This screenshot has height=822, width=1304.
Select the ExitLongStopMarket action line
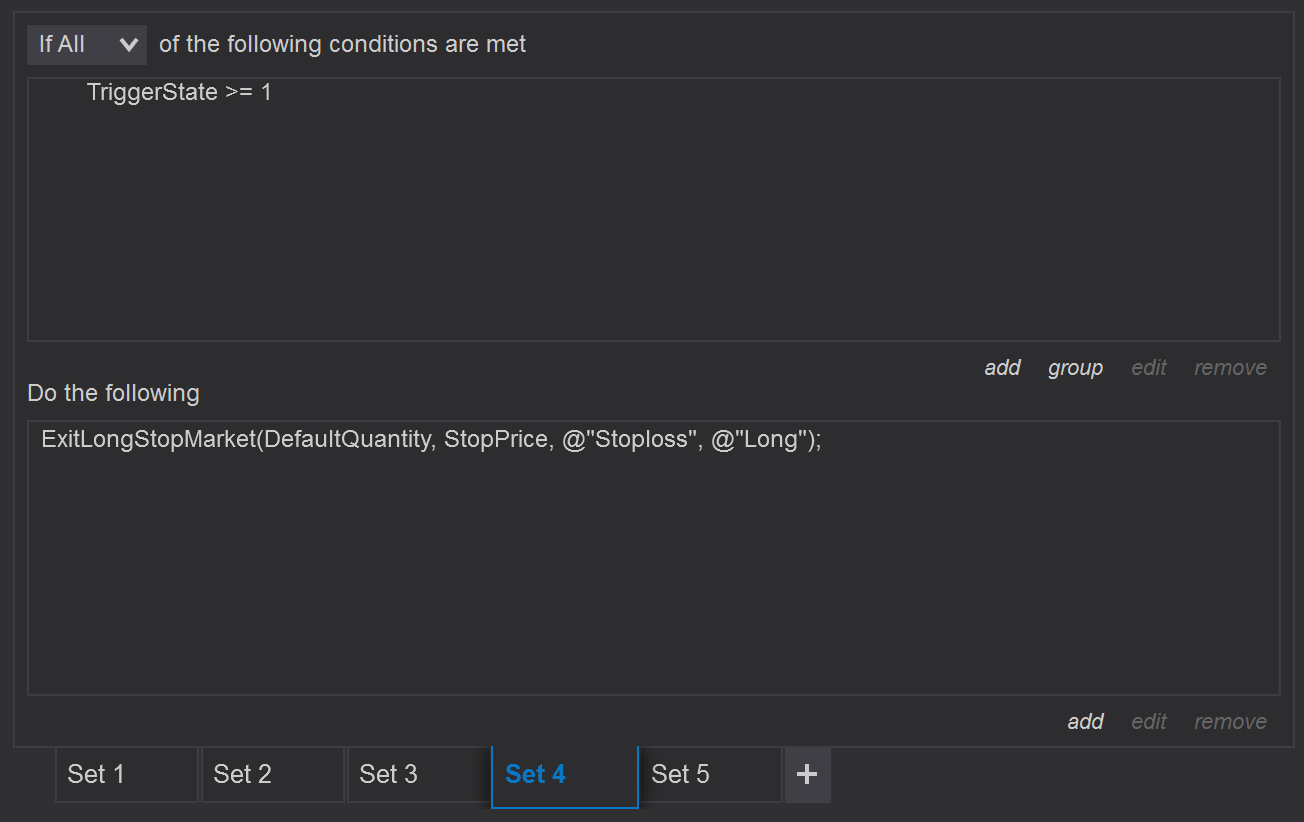(x=431, y=440)
